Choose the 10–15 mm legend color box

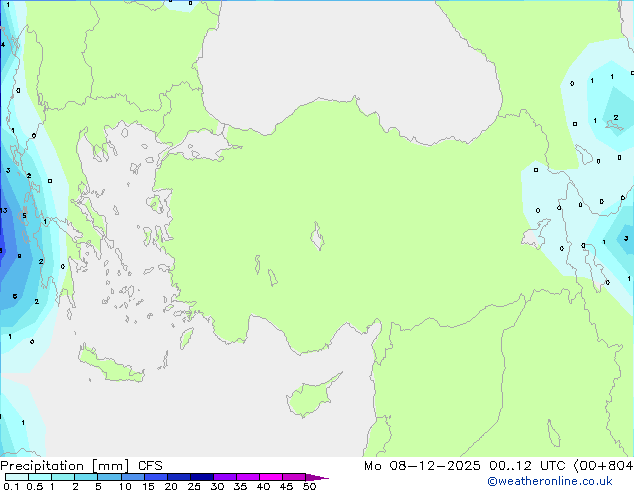132,477
